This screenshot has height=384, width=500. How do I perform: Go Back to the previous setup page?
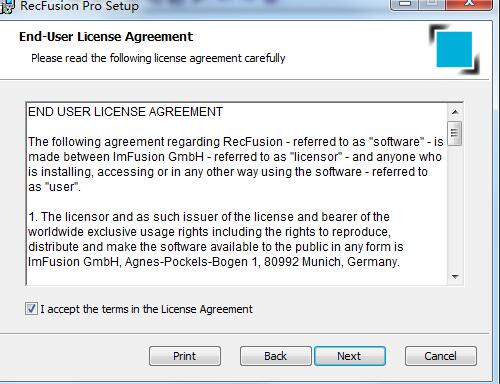point(276,356)
